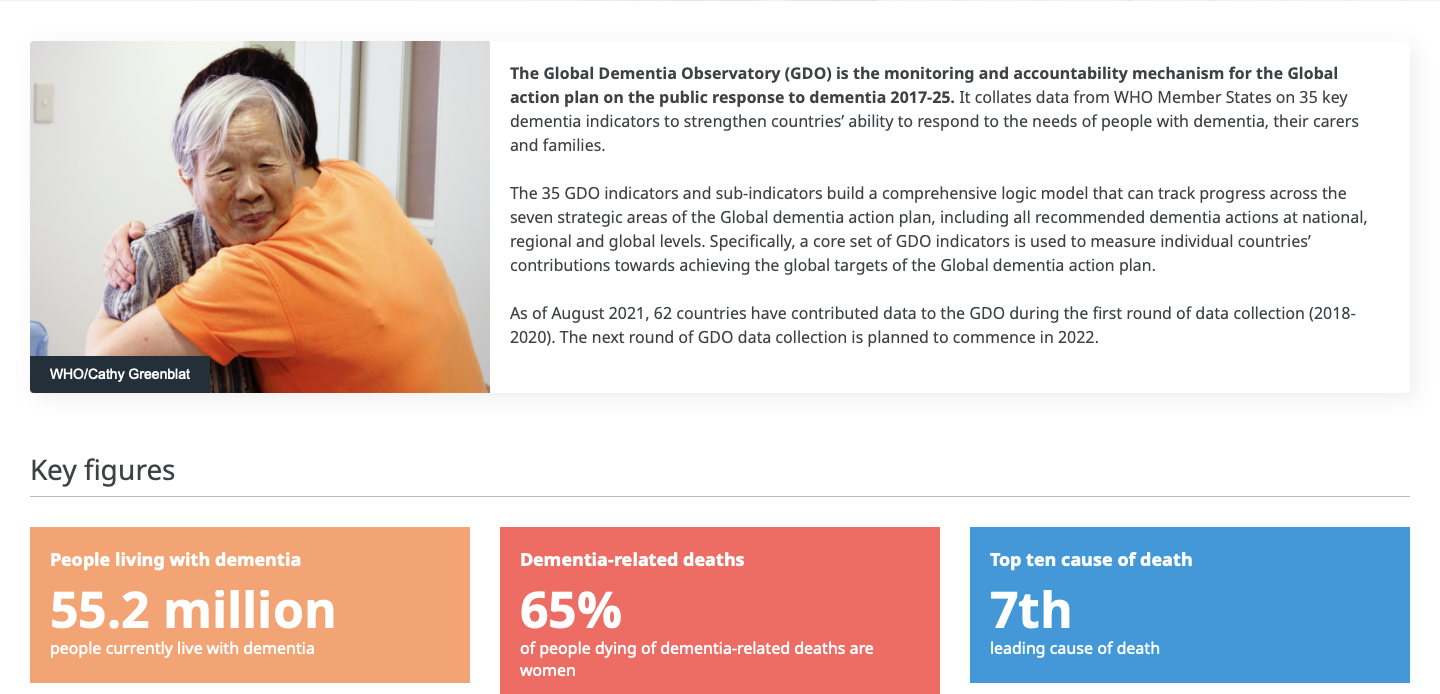Click "people currently live with dementia" caption
This screenshot has height=694, width=1440.
(x=182, y=648)
